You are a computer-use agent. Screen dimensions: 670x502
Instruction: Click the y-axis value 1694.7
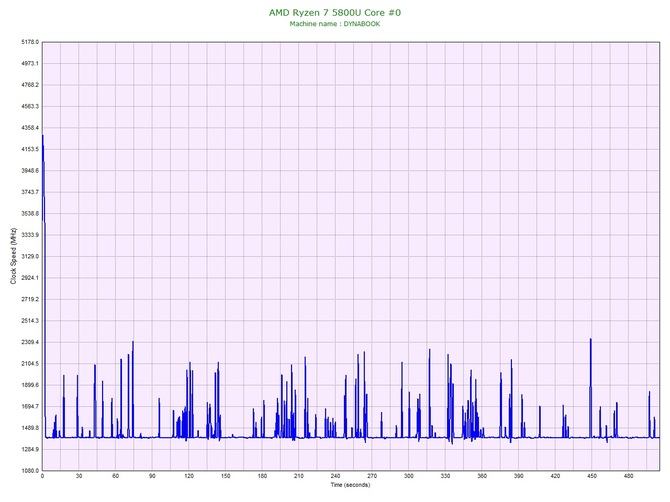[30, 406]
